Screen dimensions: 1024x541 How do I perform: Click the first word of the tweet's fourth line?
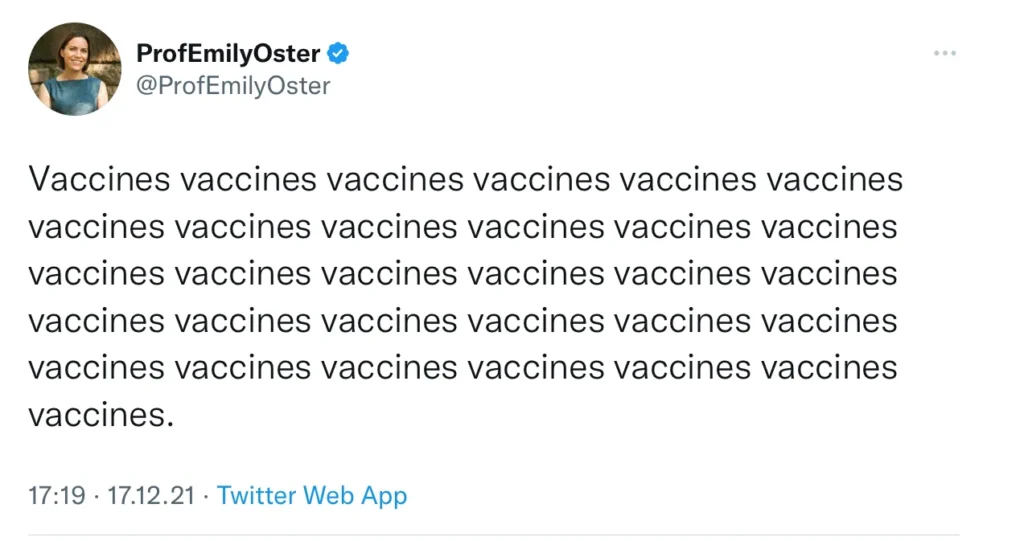tap(96, 322)
